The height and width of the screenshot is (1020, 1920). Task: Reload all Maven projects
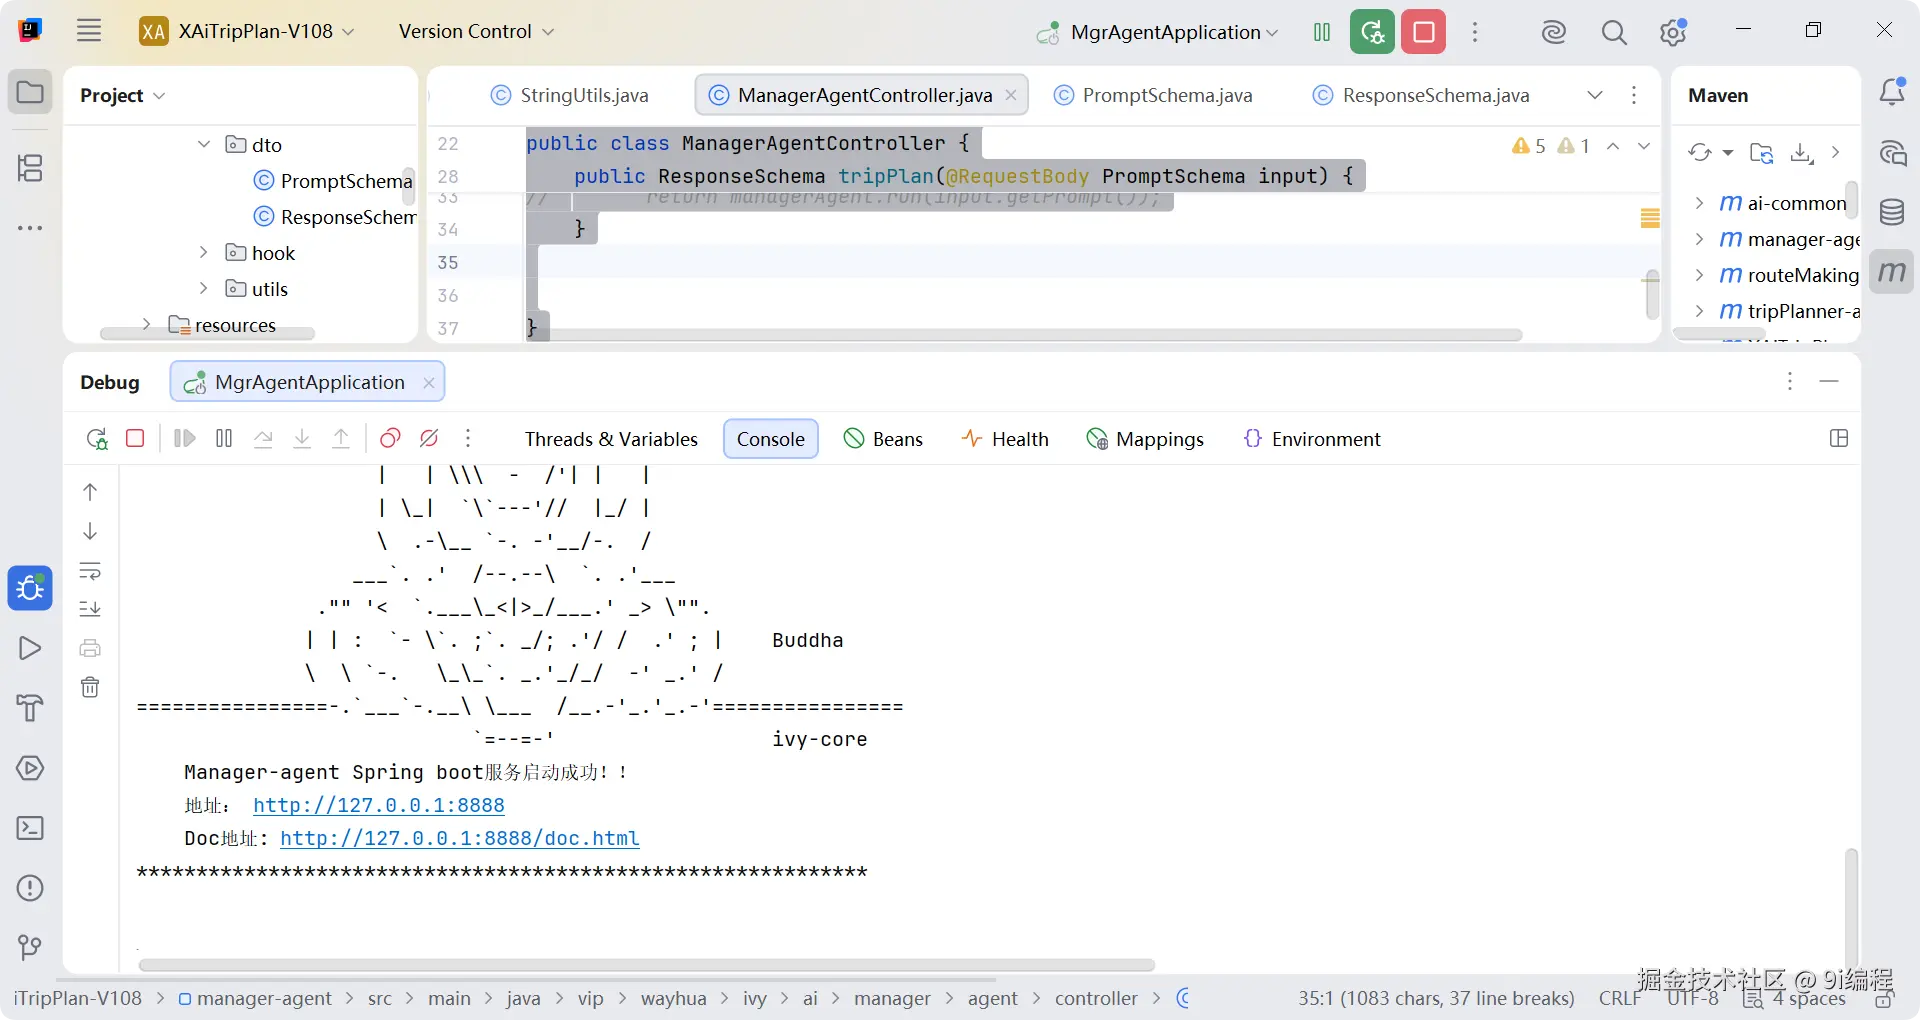[1699, 152]
